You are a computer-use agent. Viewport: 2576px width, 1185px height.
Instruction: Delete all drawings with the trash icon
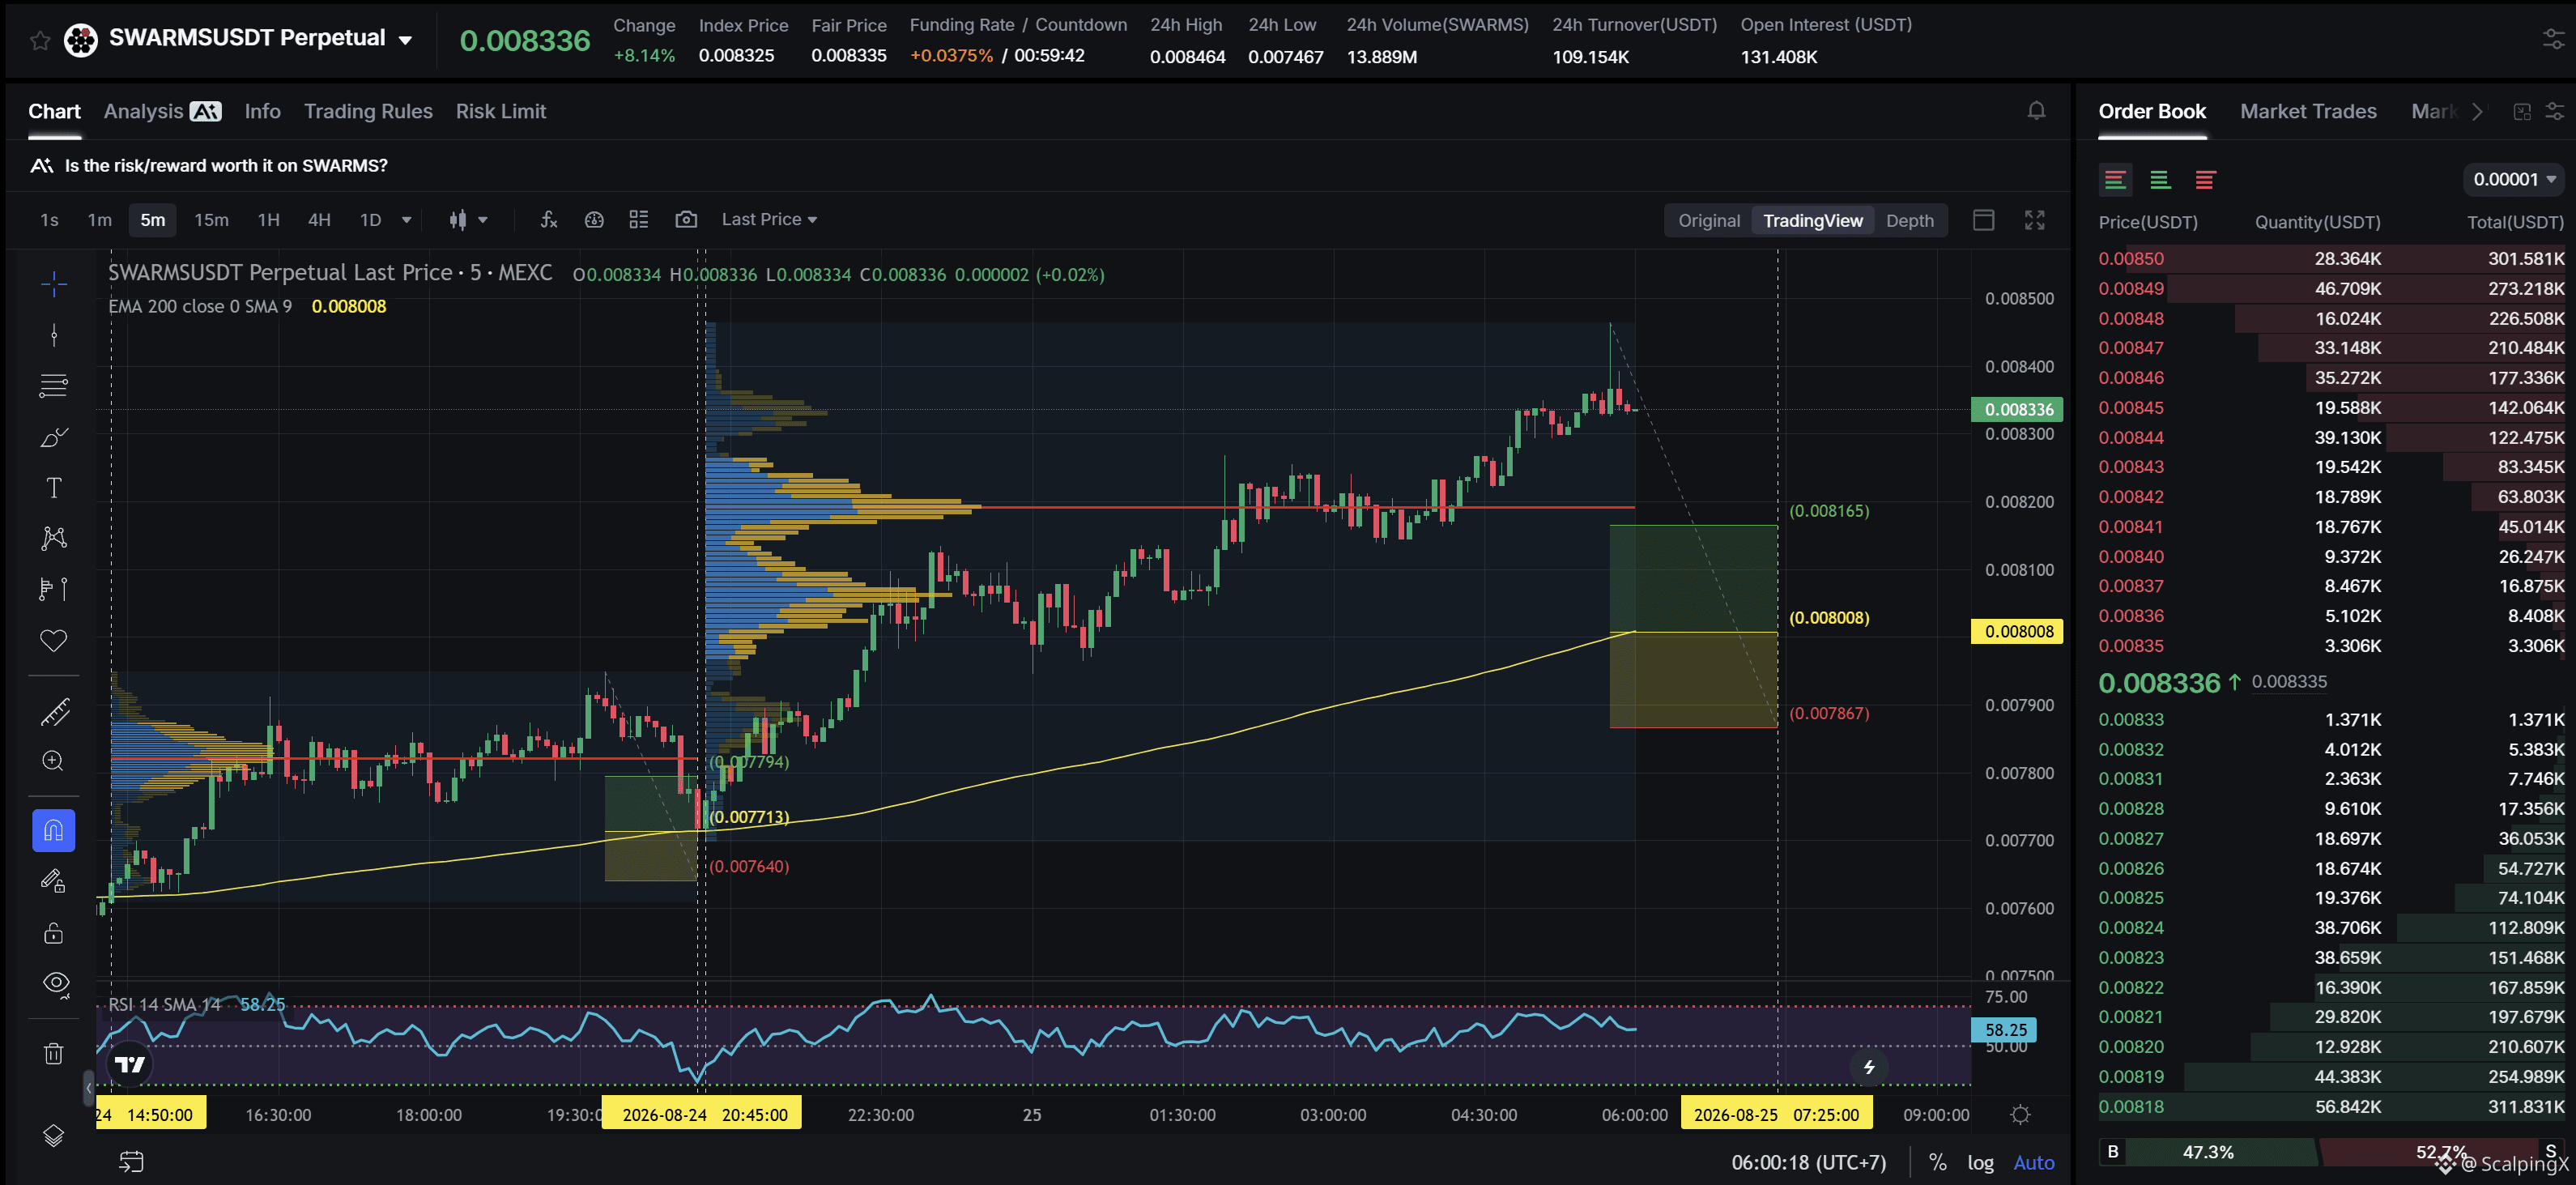54,1053
